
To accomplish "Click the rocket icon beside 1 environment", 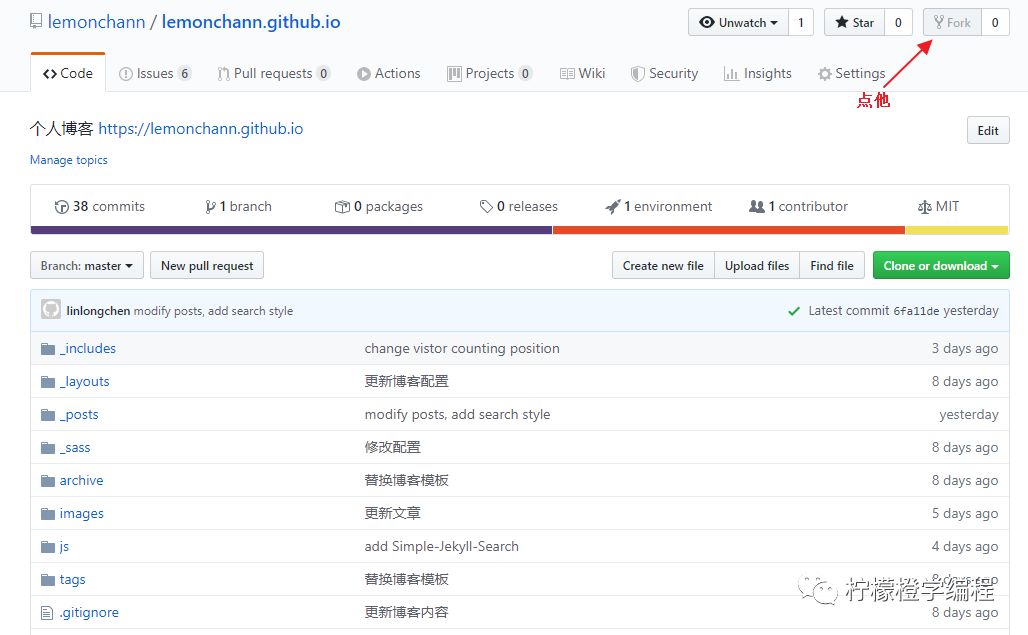I will click(x=612, y=207).
